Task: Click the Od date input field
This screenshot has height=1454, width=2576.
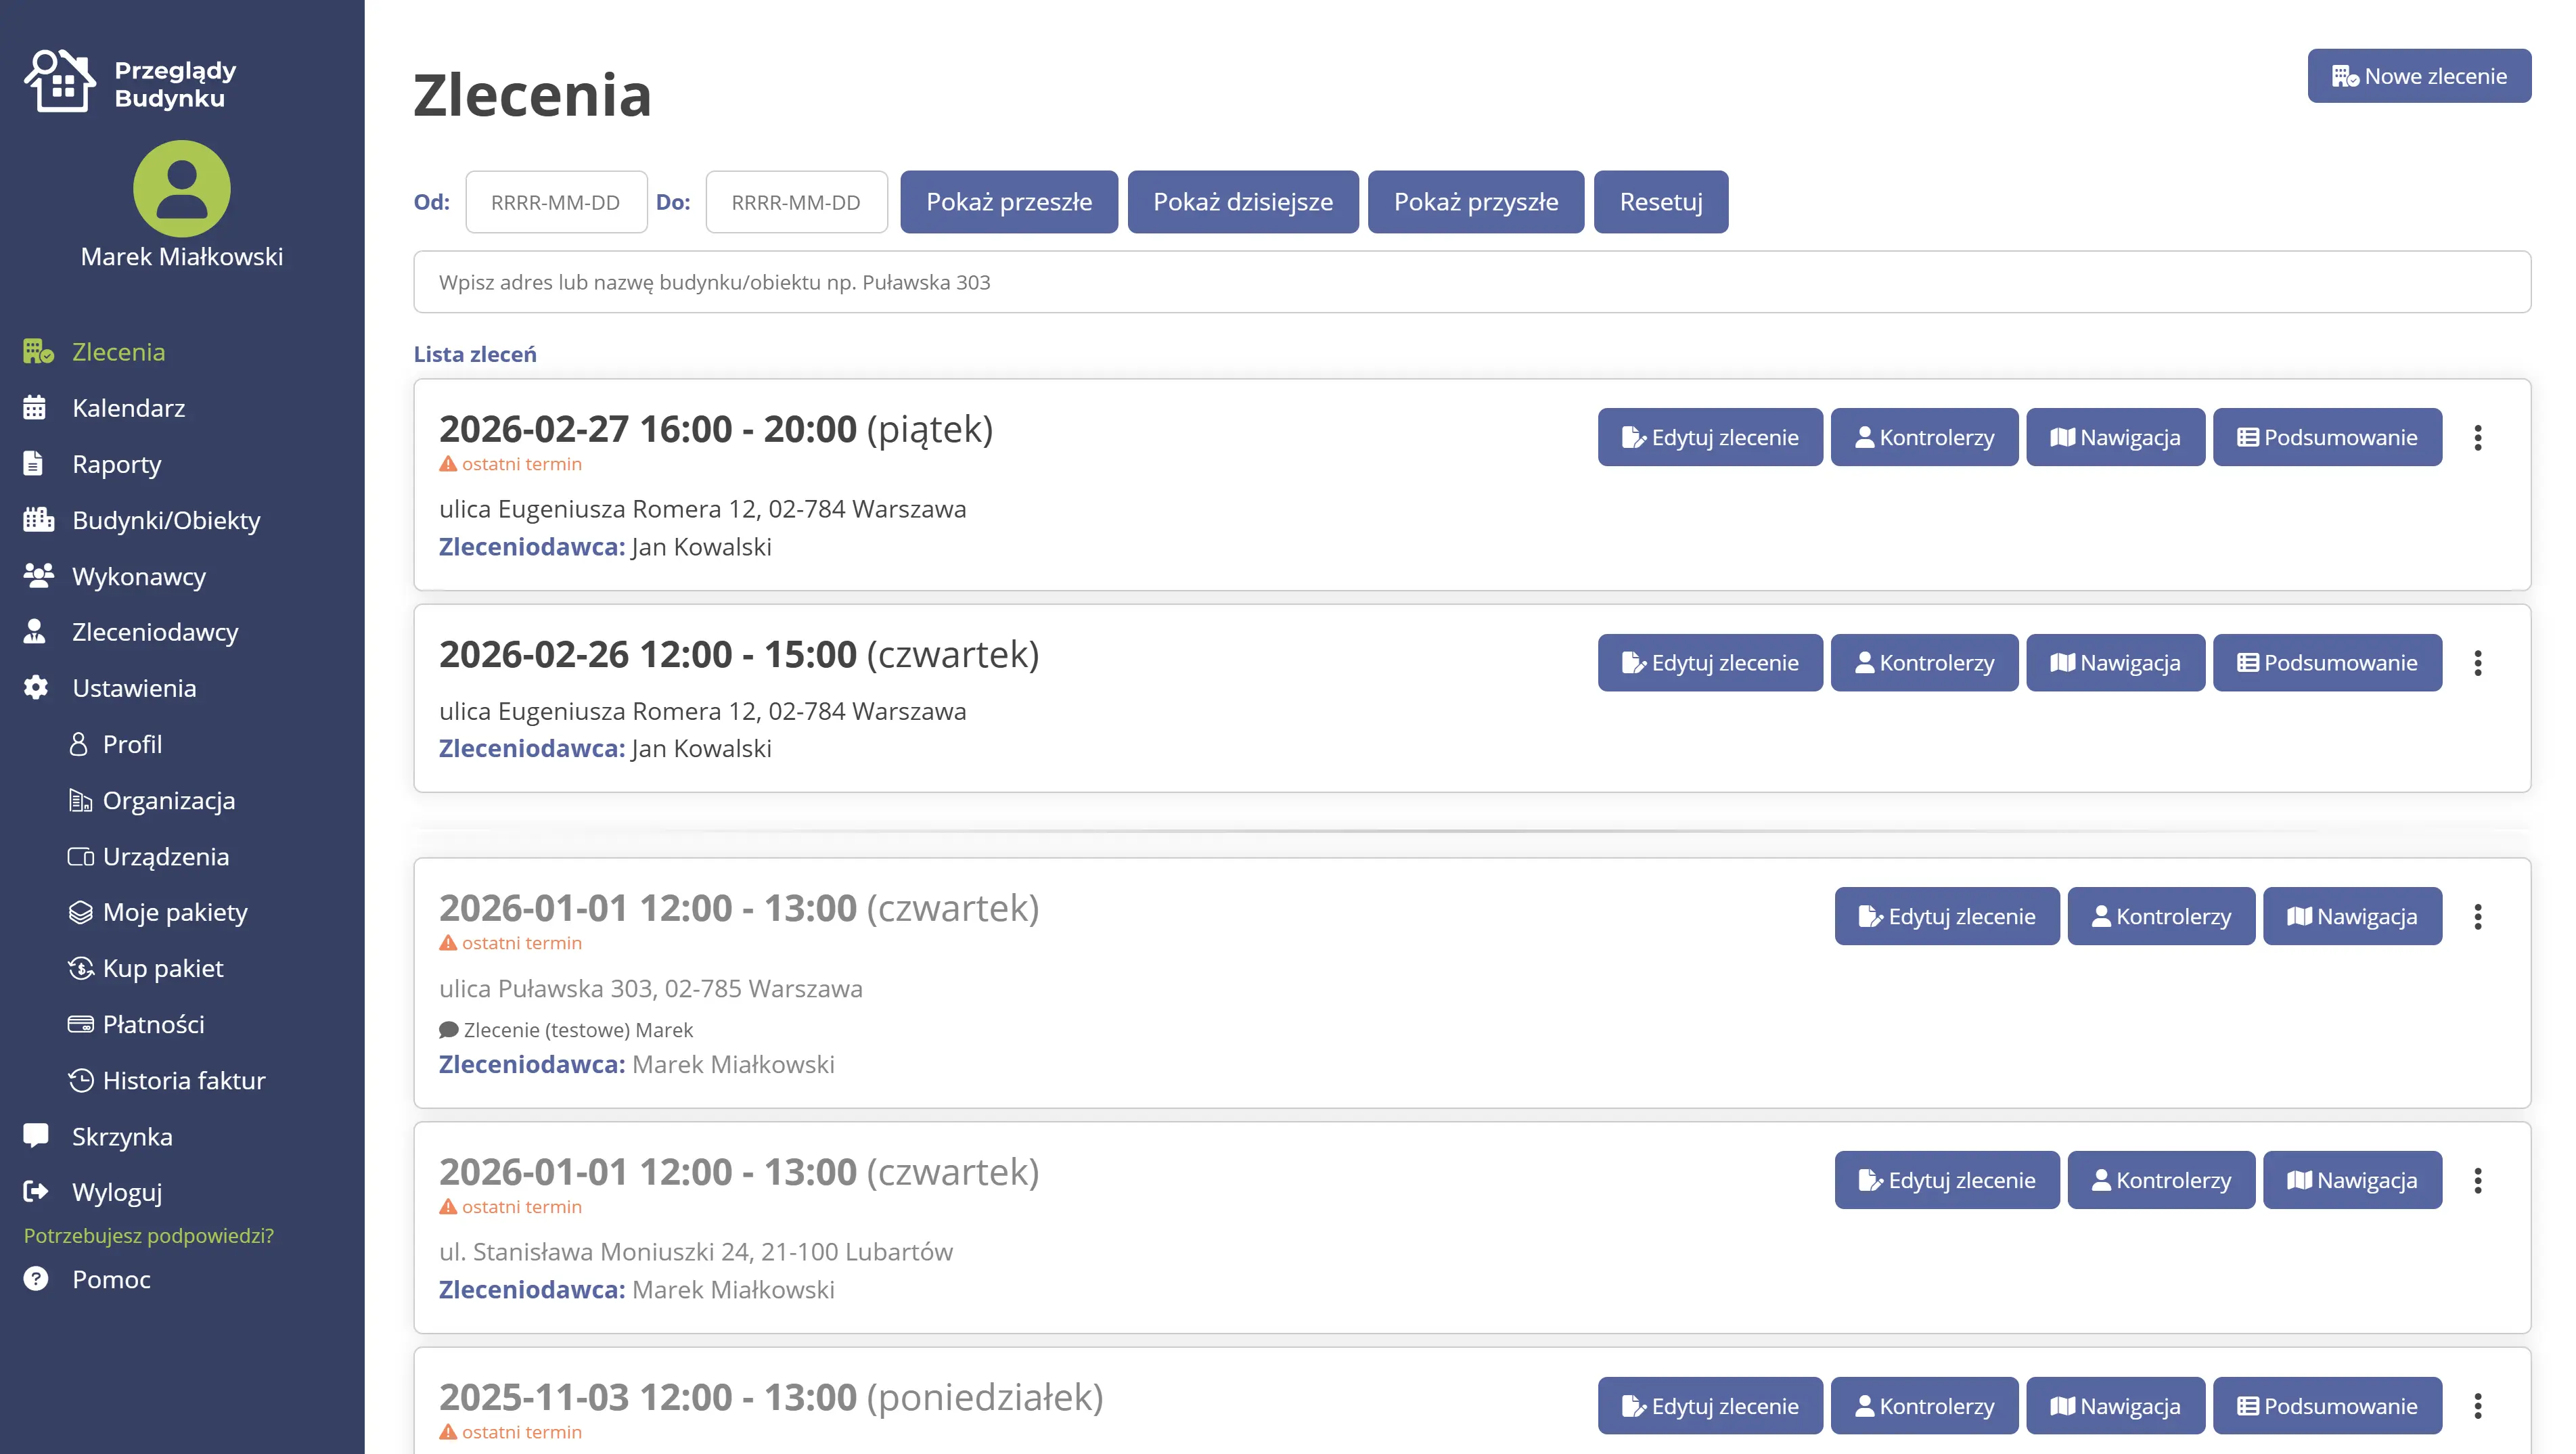Action: tap(556, 202)
